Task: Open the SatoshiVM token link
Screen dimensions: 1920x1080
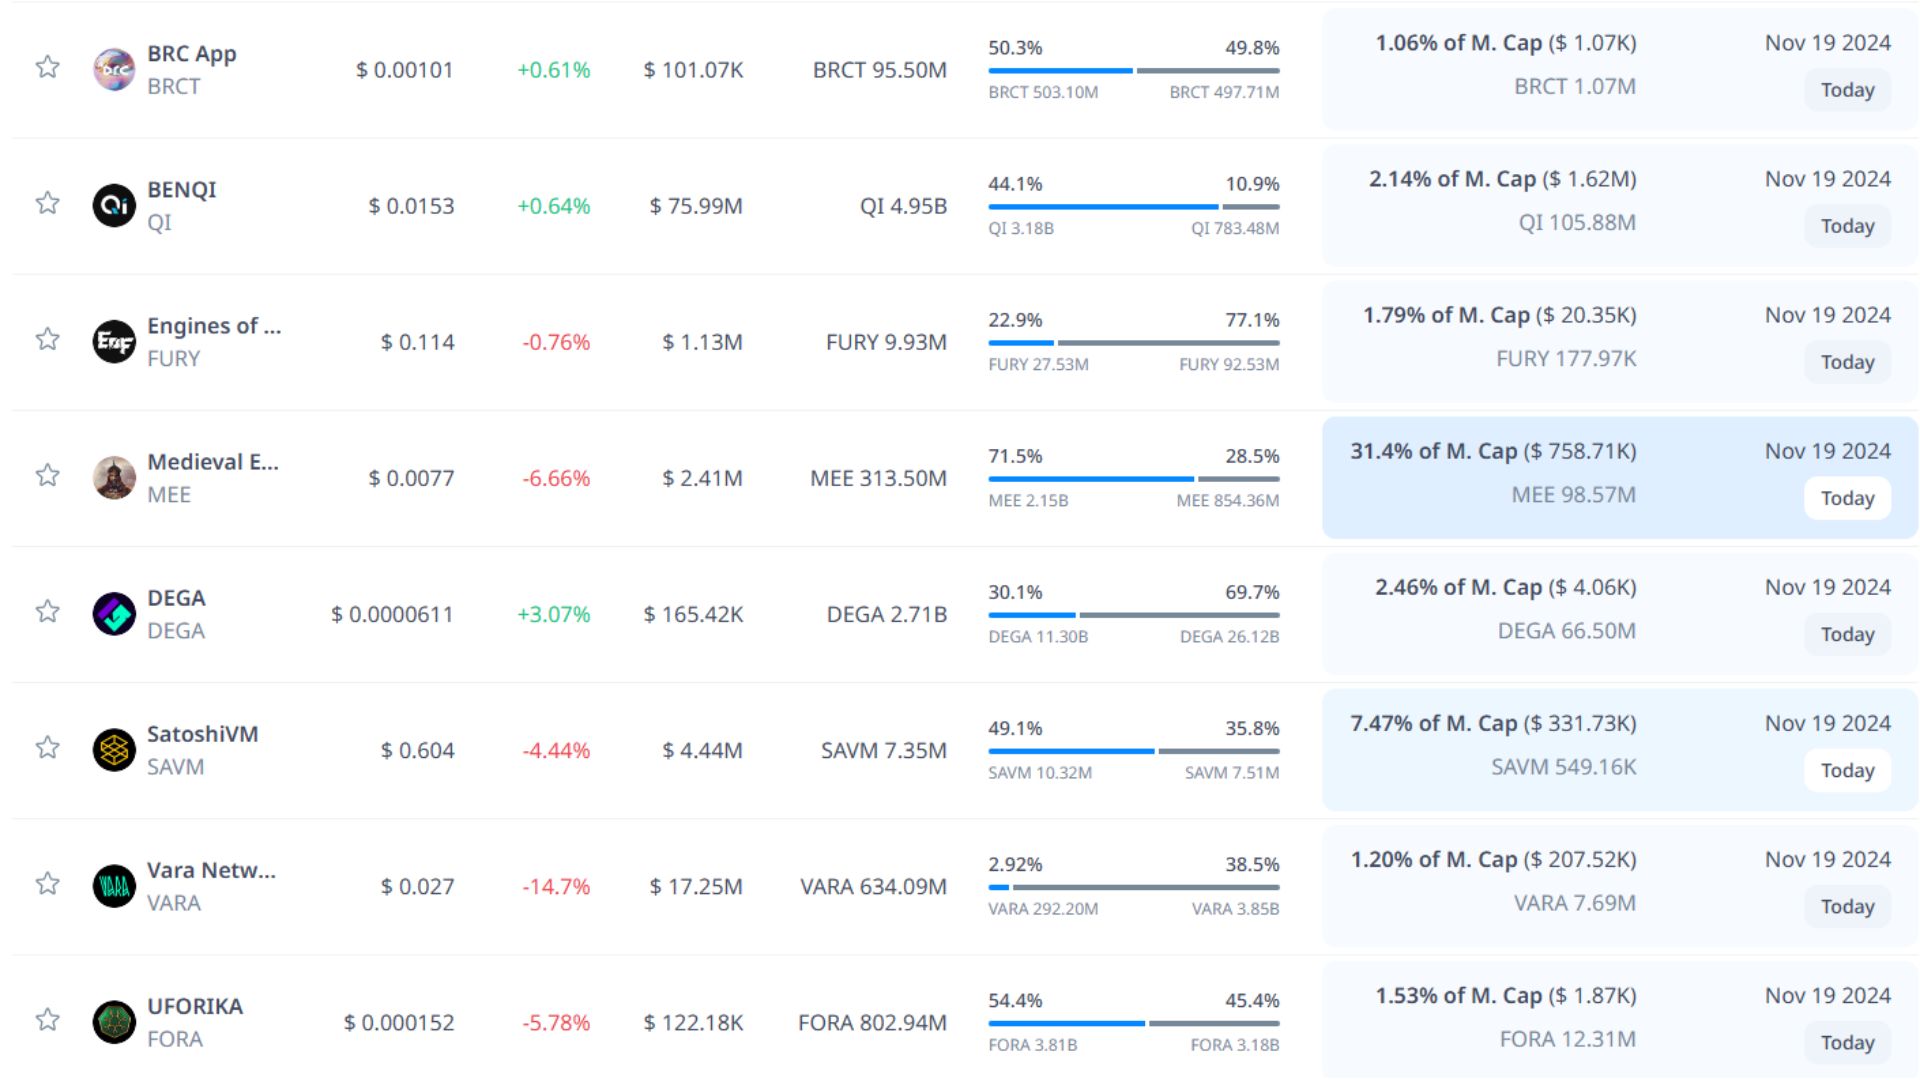Action: pyautogui.click(x=203, y=734)
